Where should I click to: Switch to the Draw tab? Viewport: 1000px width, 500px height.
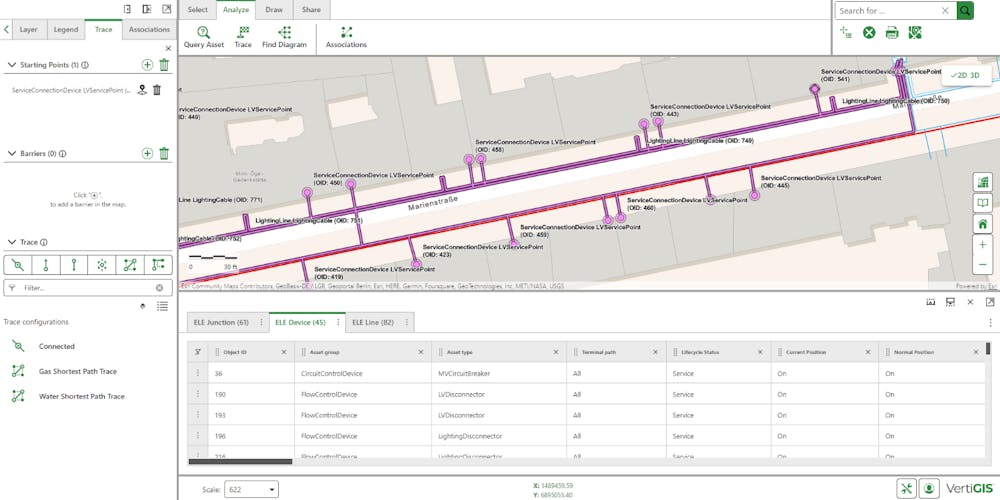pyautogui.click(x=274, y=10)
